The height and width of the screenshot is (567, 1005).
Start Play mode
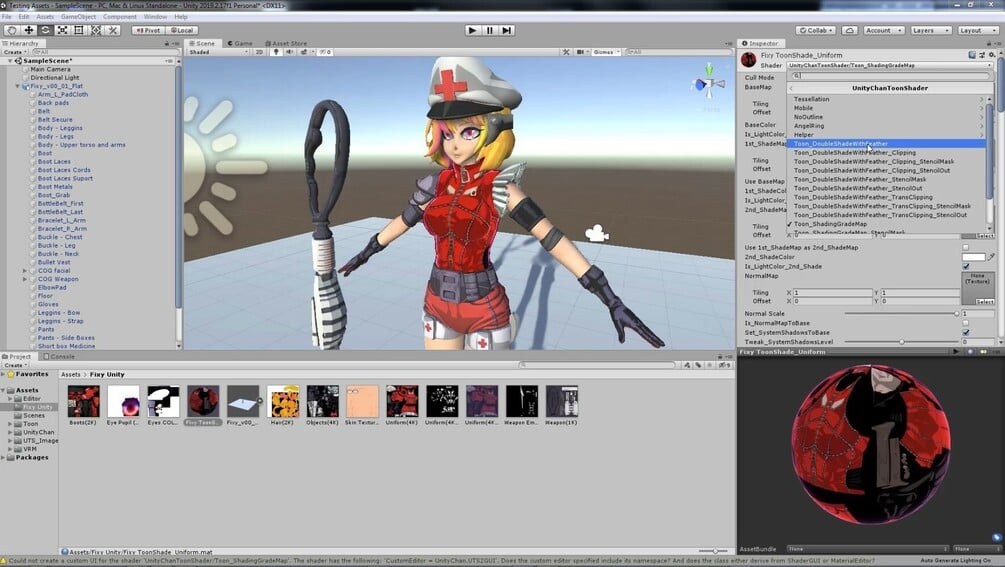point(472,30)
